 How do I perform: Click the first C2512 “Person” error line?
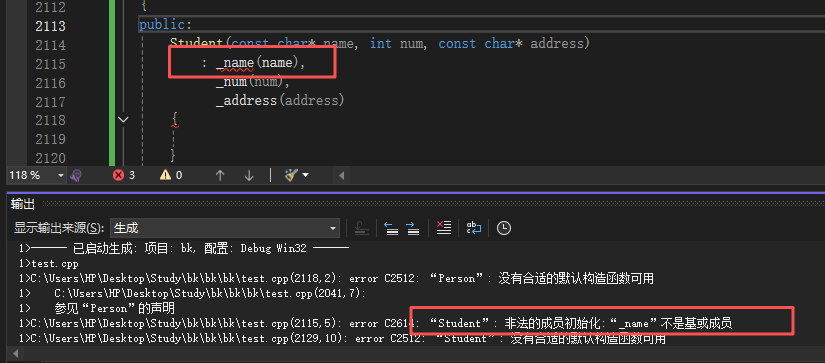(336, 278)
